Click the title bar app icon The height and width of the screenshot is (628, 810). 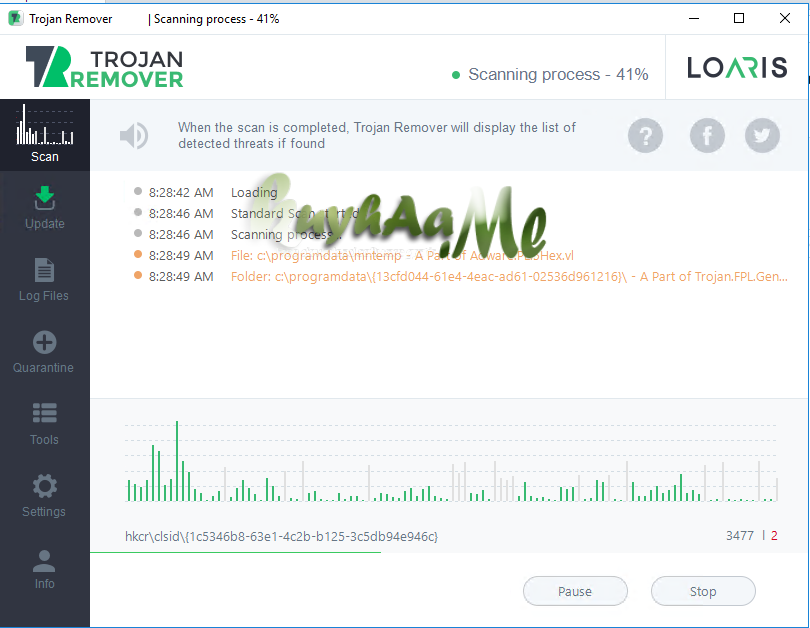tap(15, 19)
